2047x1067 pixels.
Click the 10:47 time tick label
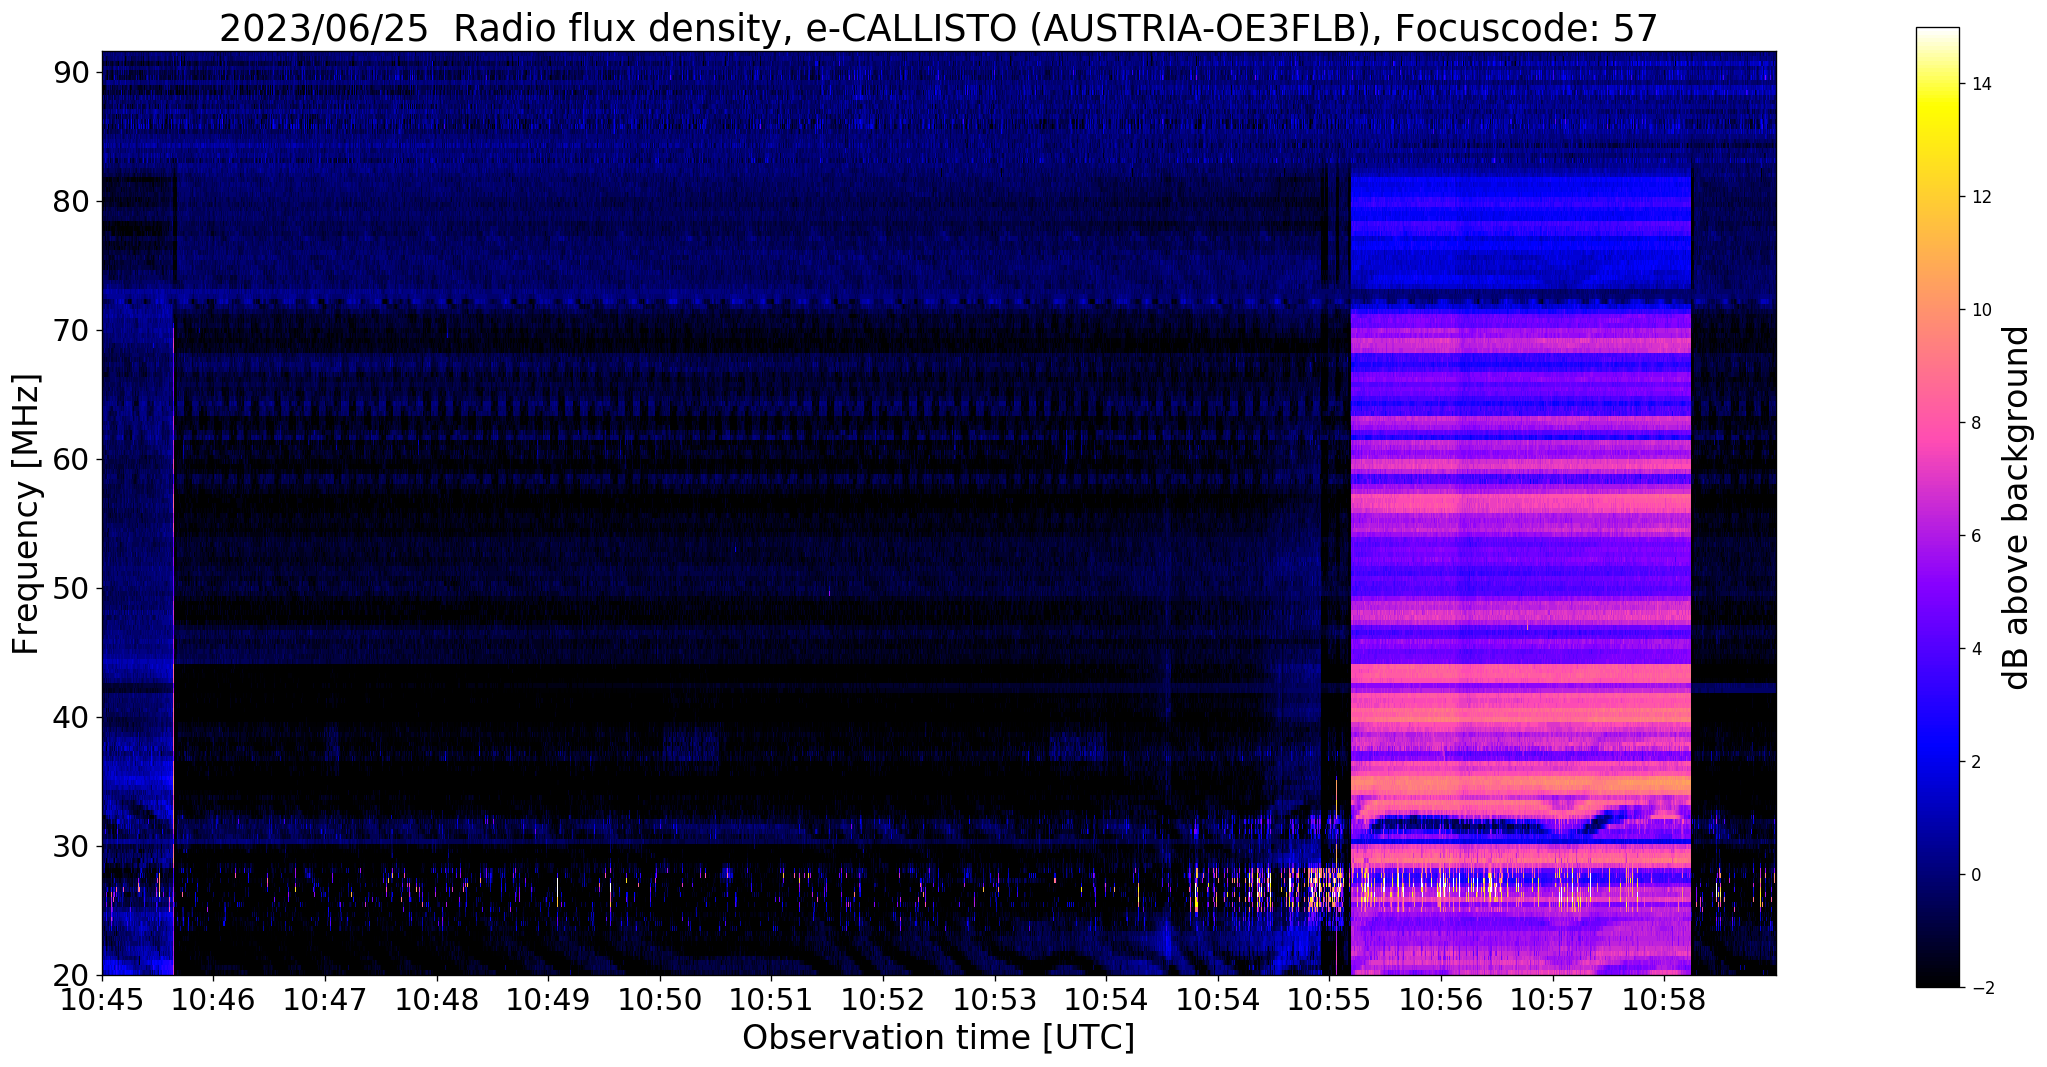pos(325,999)
